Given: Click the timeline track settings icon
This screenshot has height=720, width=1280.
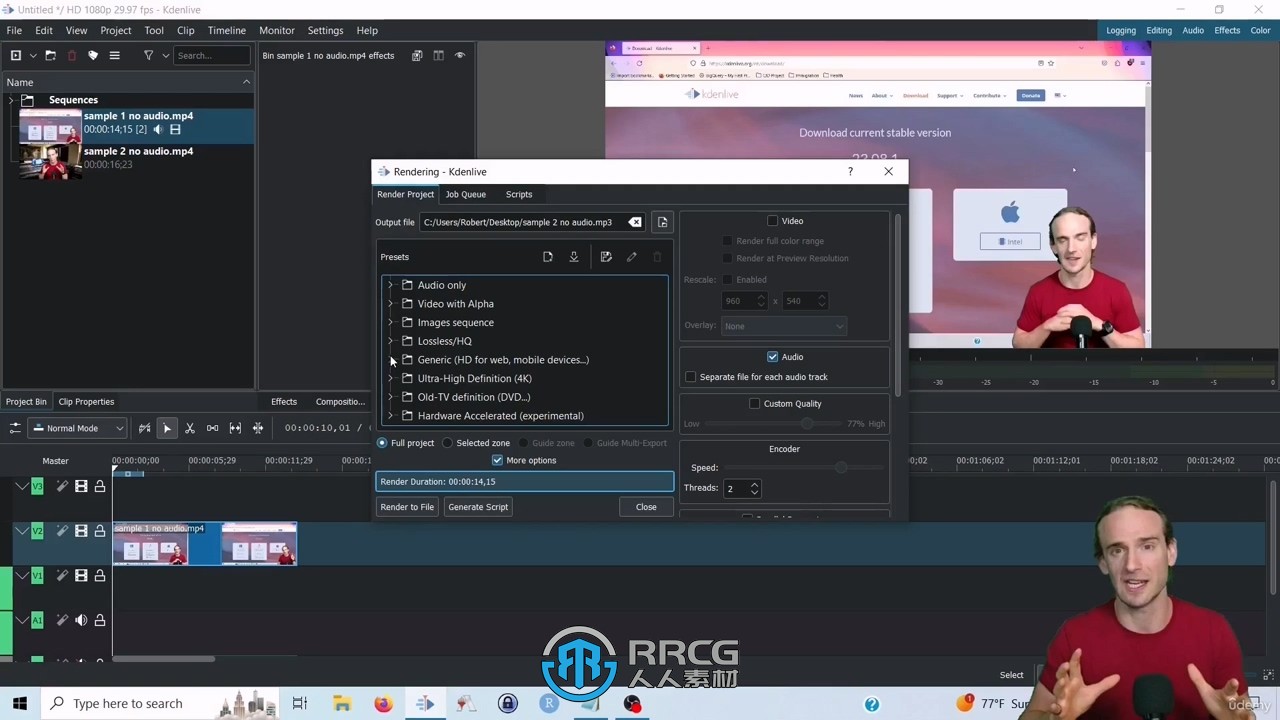Looking at the screenshot, I should (15, 428).
